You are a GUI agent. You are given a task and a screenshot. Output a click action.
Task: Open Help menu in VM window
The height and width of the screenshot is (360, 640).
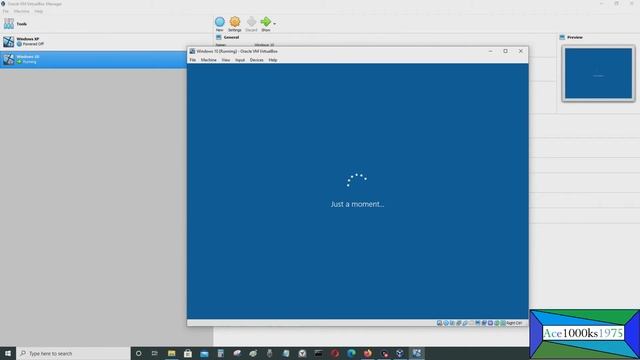273,60
